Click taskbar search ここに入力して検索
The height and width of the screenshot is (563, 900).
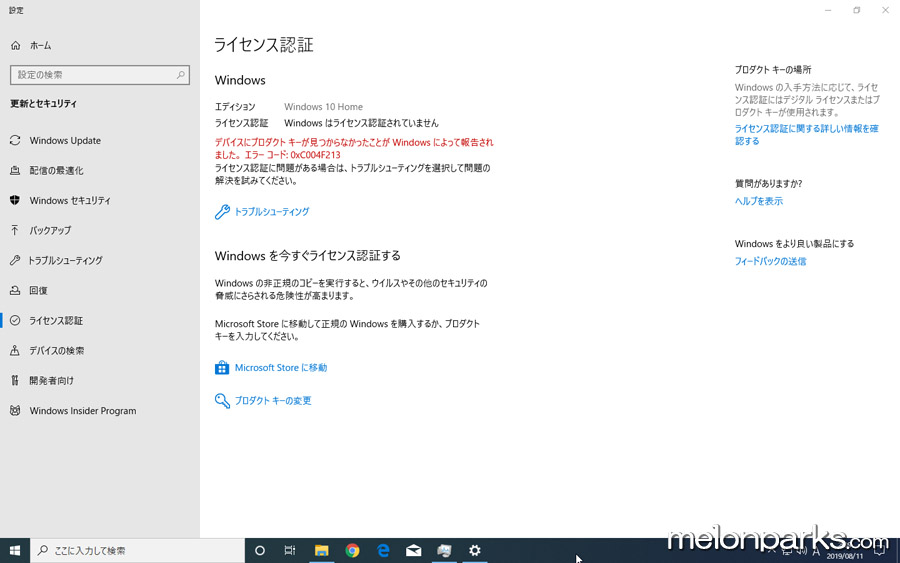click(137, 551)
